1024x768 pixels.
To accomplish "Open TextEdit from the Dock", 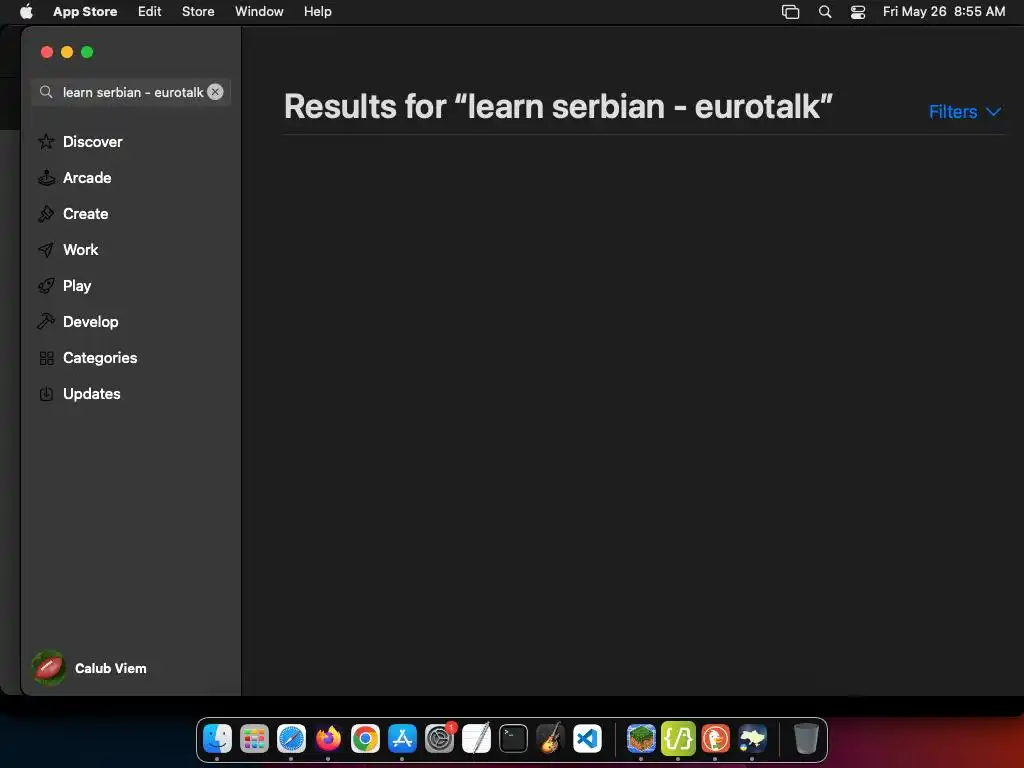I will [x=477, y=739].
